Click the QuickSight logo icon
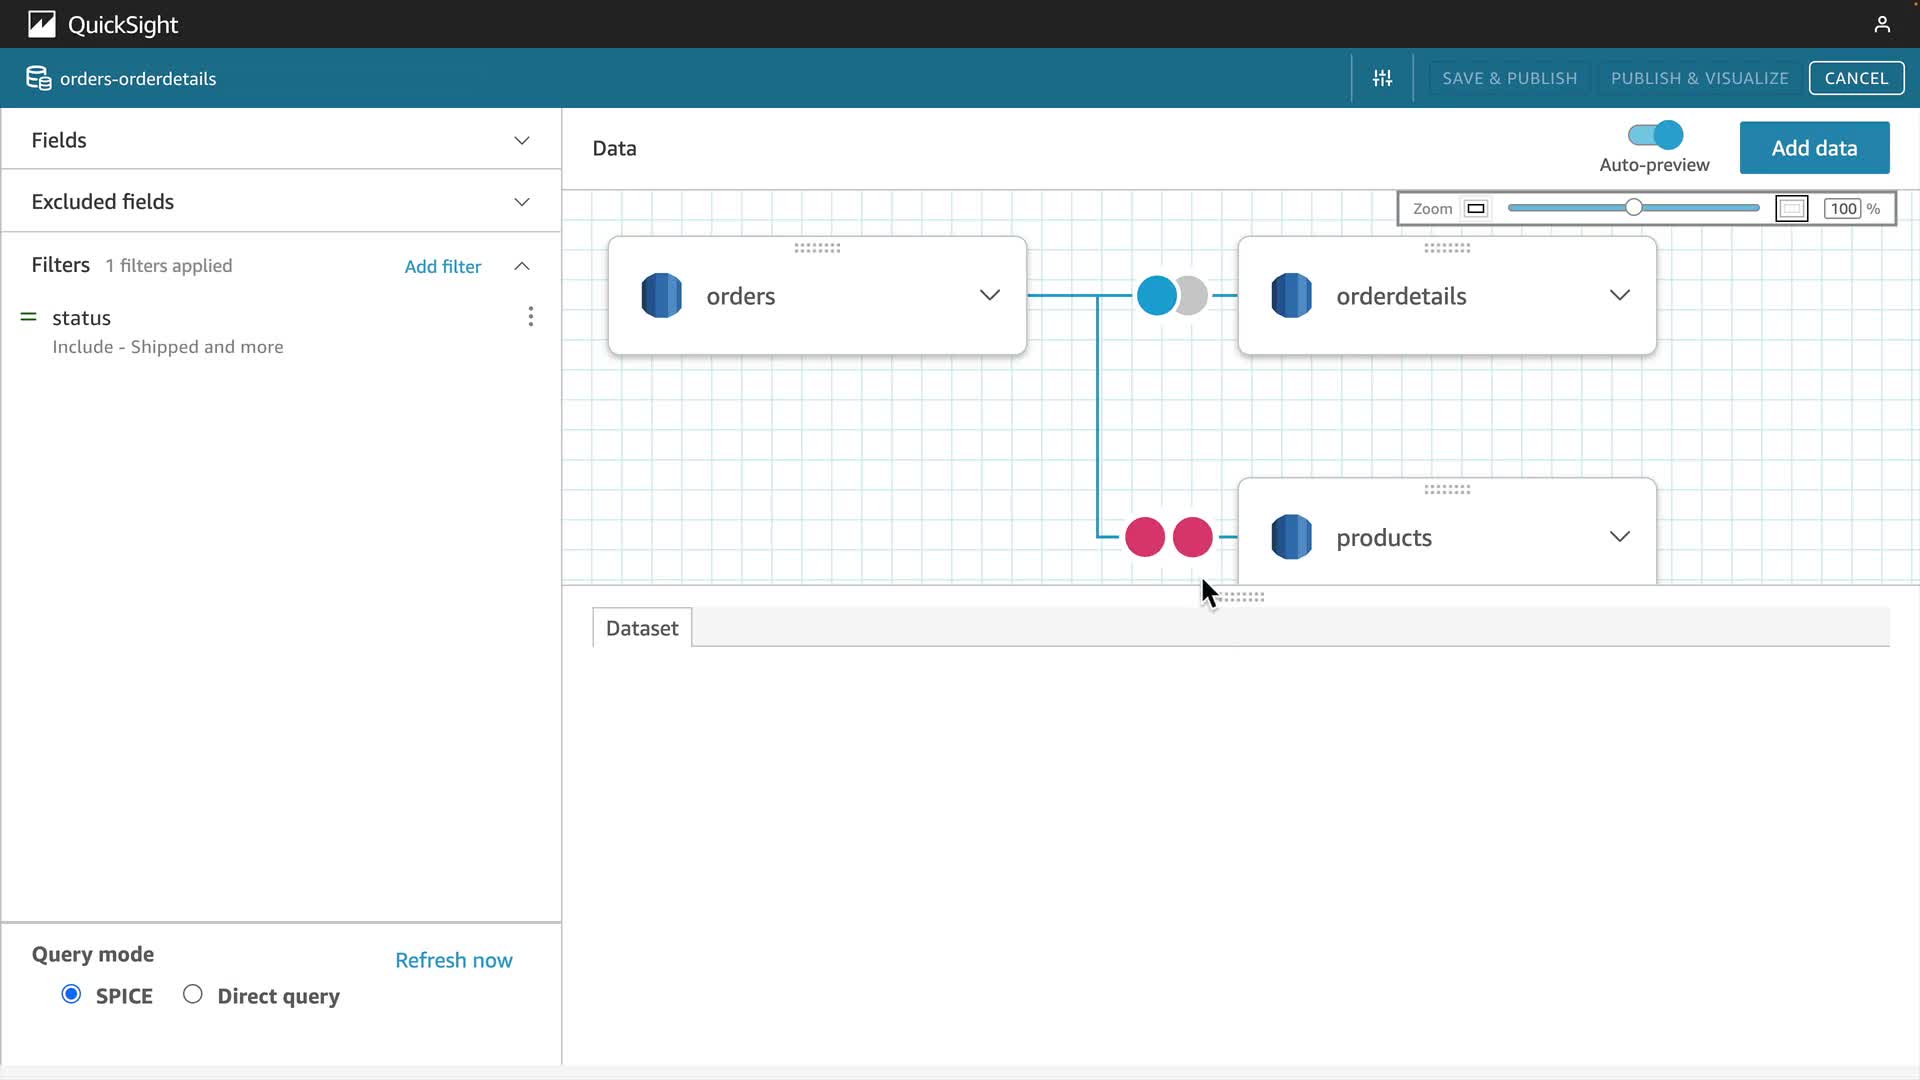The image size is (1920, 1080). (x=41, y=24)
